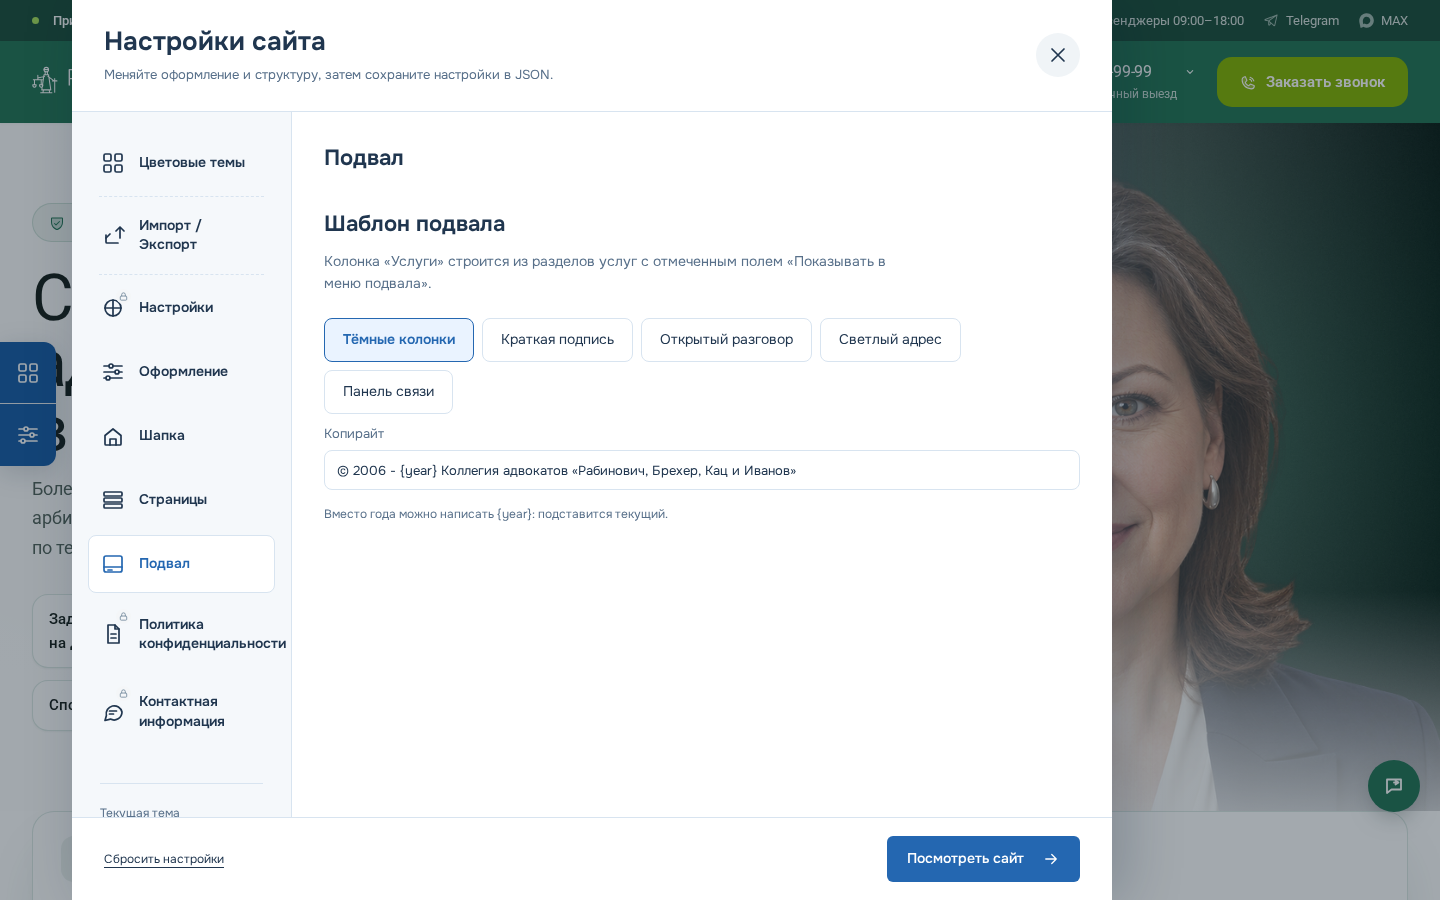Select the Краткая подпись footer template
Image resolution: width=1440 pixels, height=900 pixels.
[557, 340]
